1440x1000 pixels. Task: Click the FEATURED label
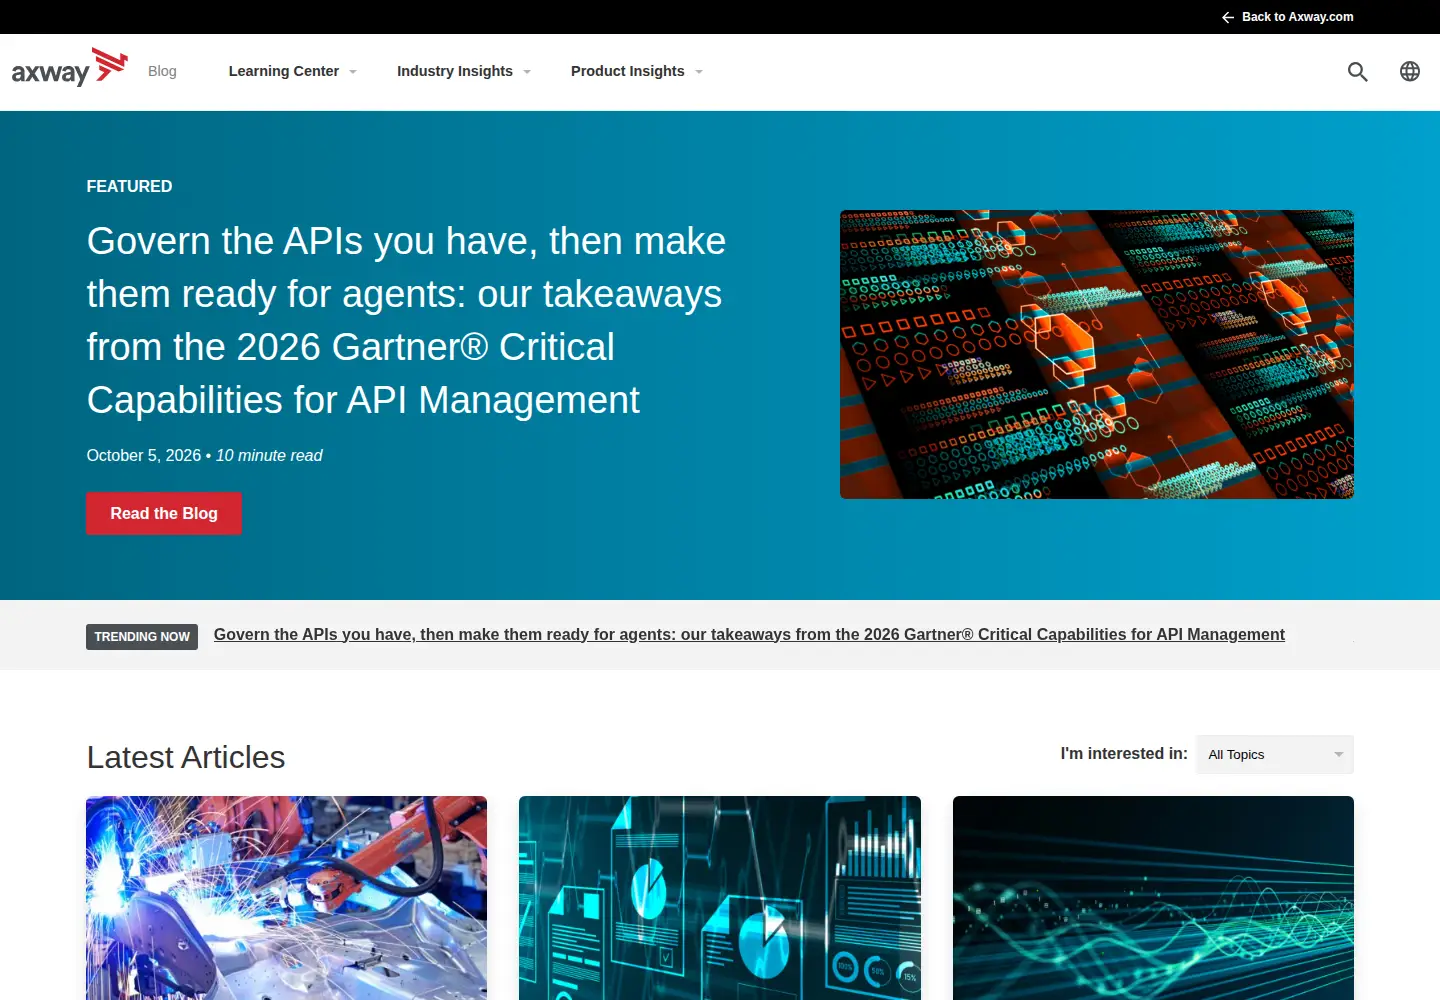coord(129,186)
